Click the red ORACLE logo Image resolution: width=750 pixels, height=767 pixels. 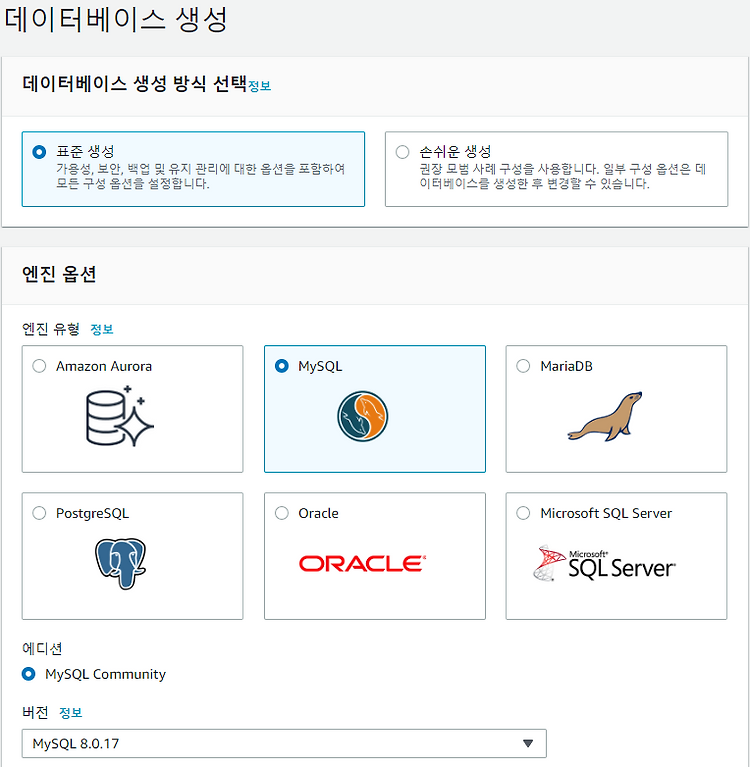point(363,564)
